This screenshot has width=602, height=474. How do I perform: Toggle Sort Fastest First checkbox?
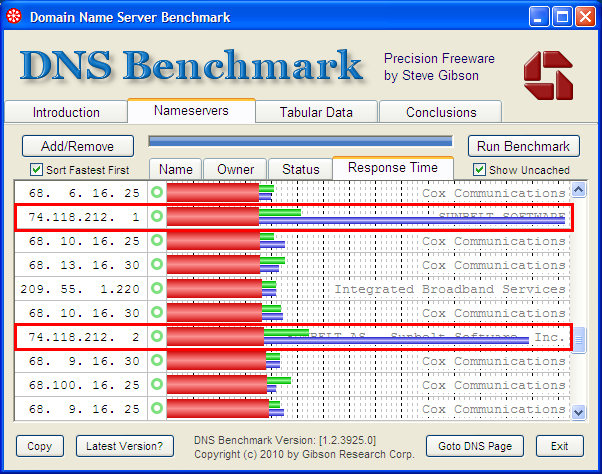36,169
